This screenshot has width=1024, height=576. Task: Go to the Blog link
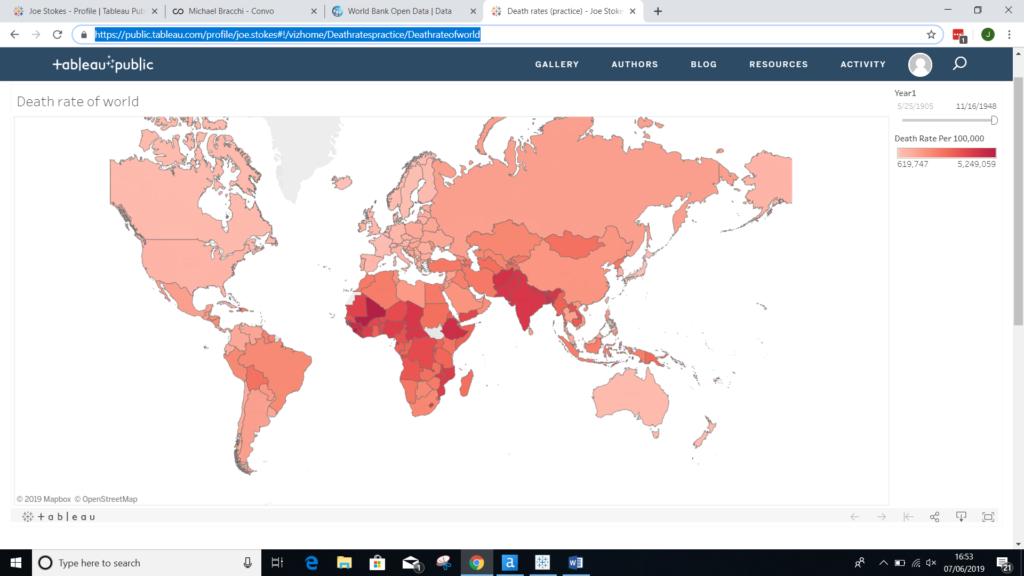point(704,64)
